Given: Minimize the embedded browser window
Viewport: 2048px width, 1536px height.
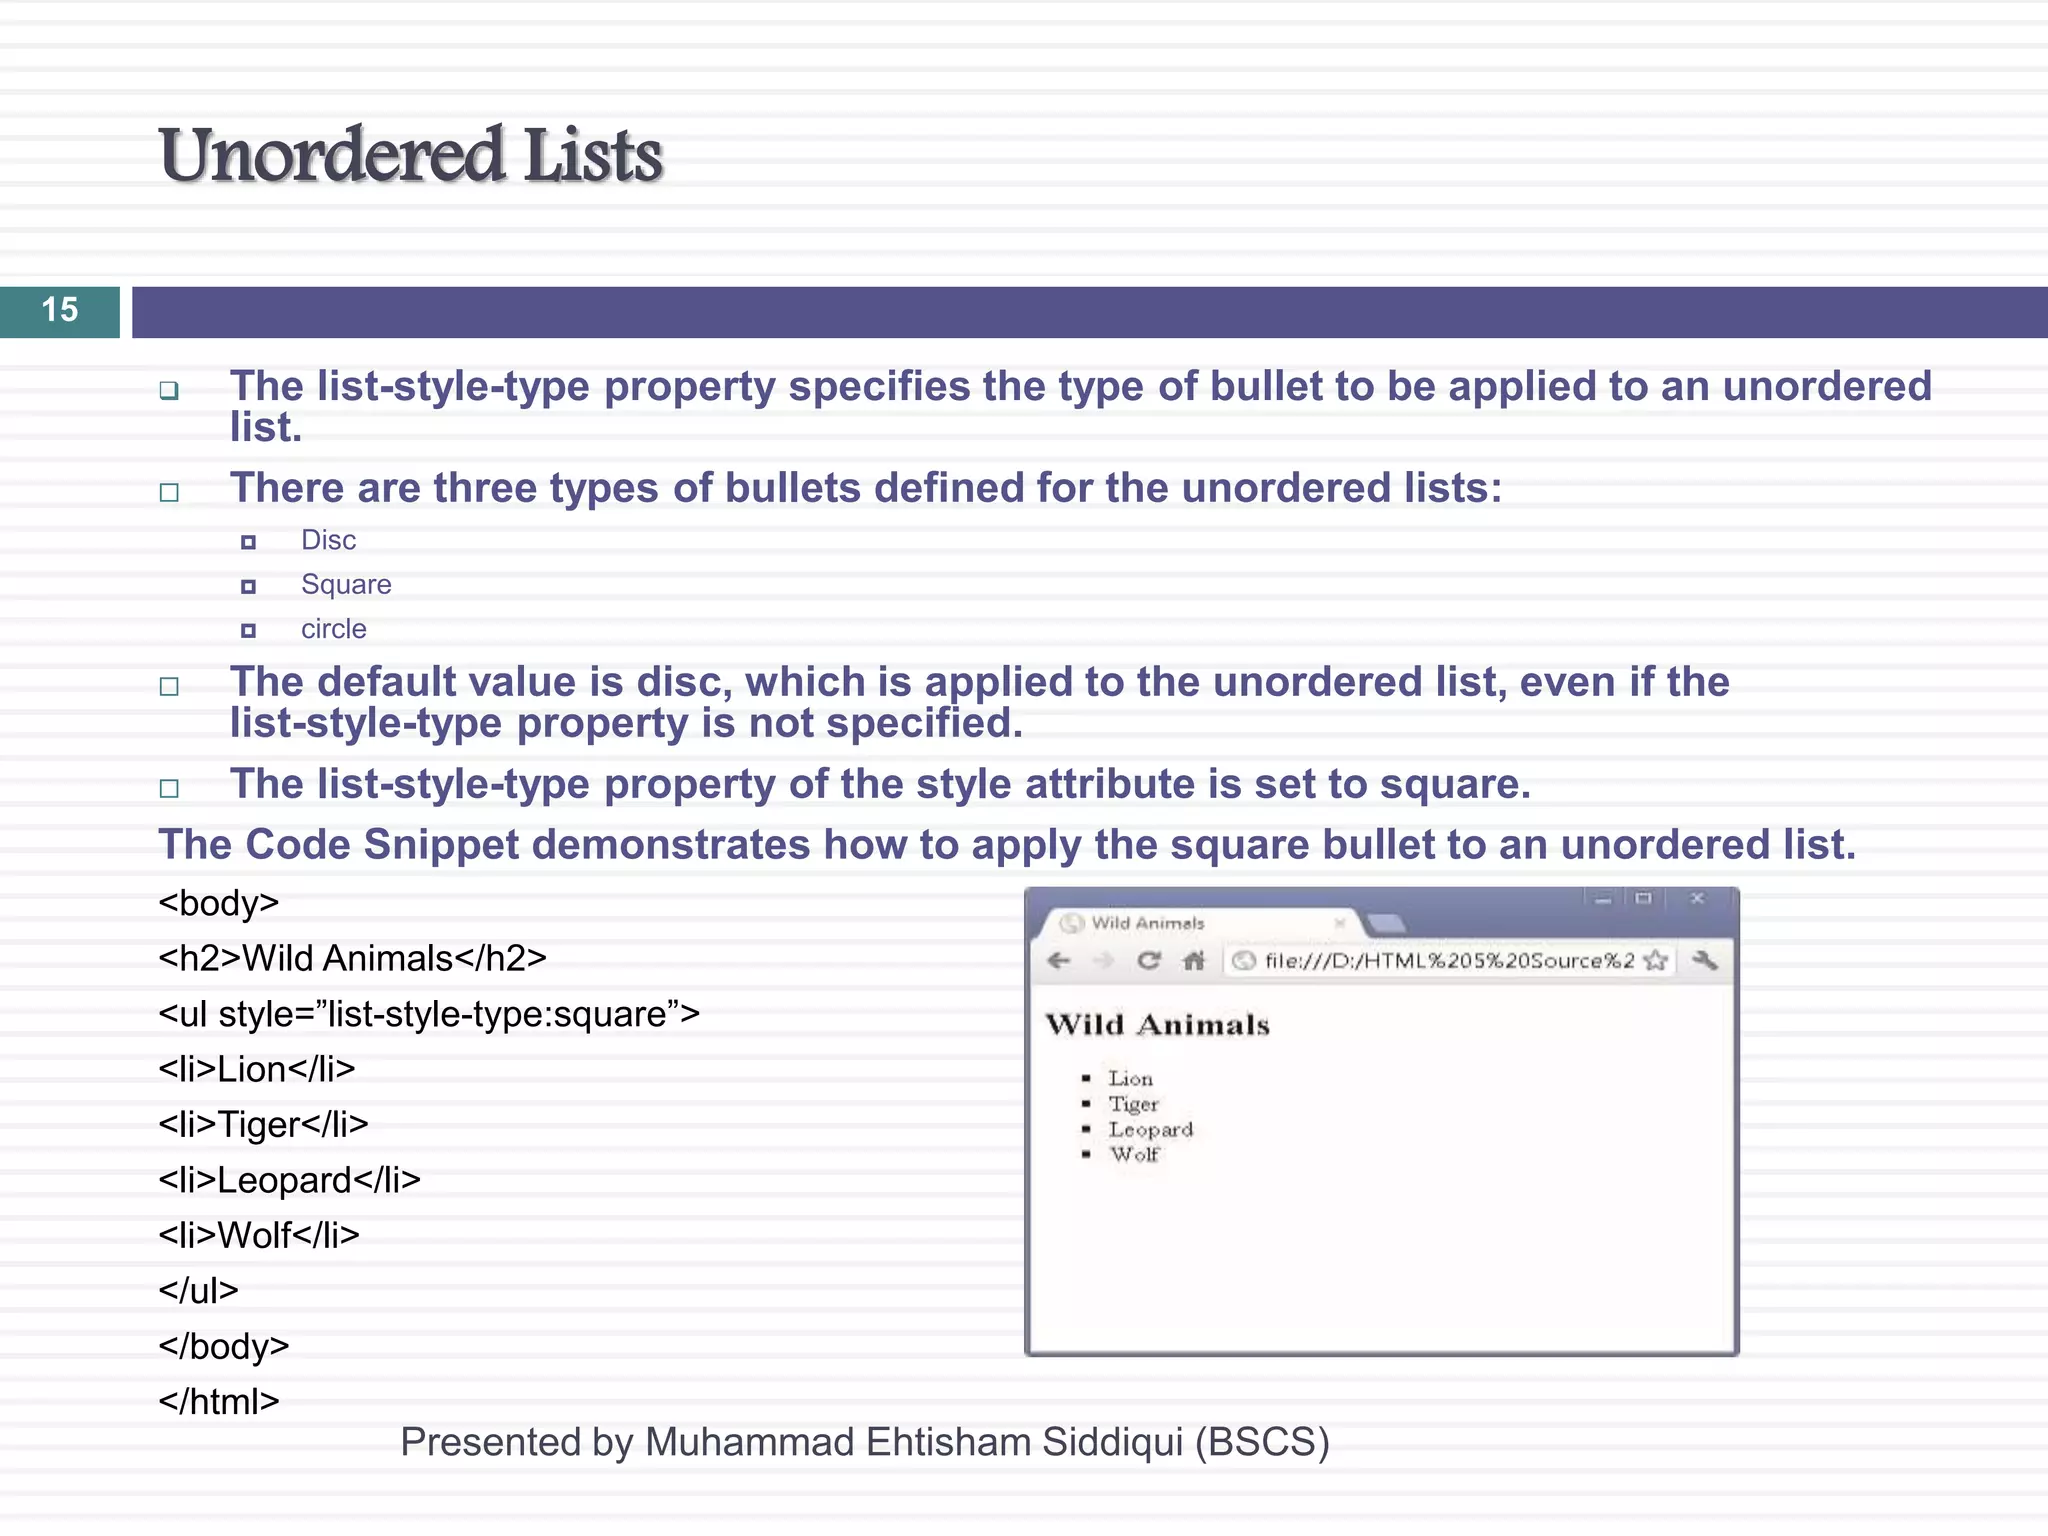Looking at the screenshot, I should (1604, 899).
